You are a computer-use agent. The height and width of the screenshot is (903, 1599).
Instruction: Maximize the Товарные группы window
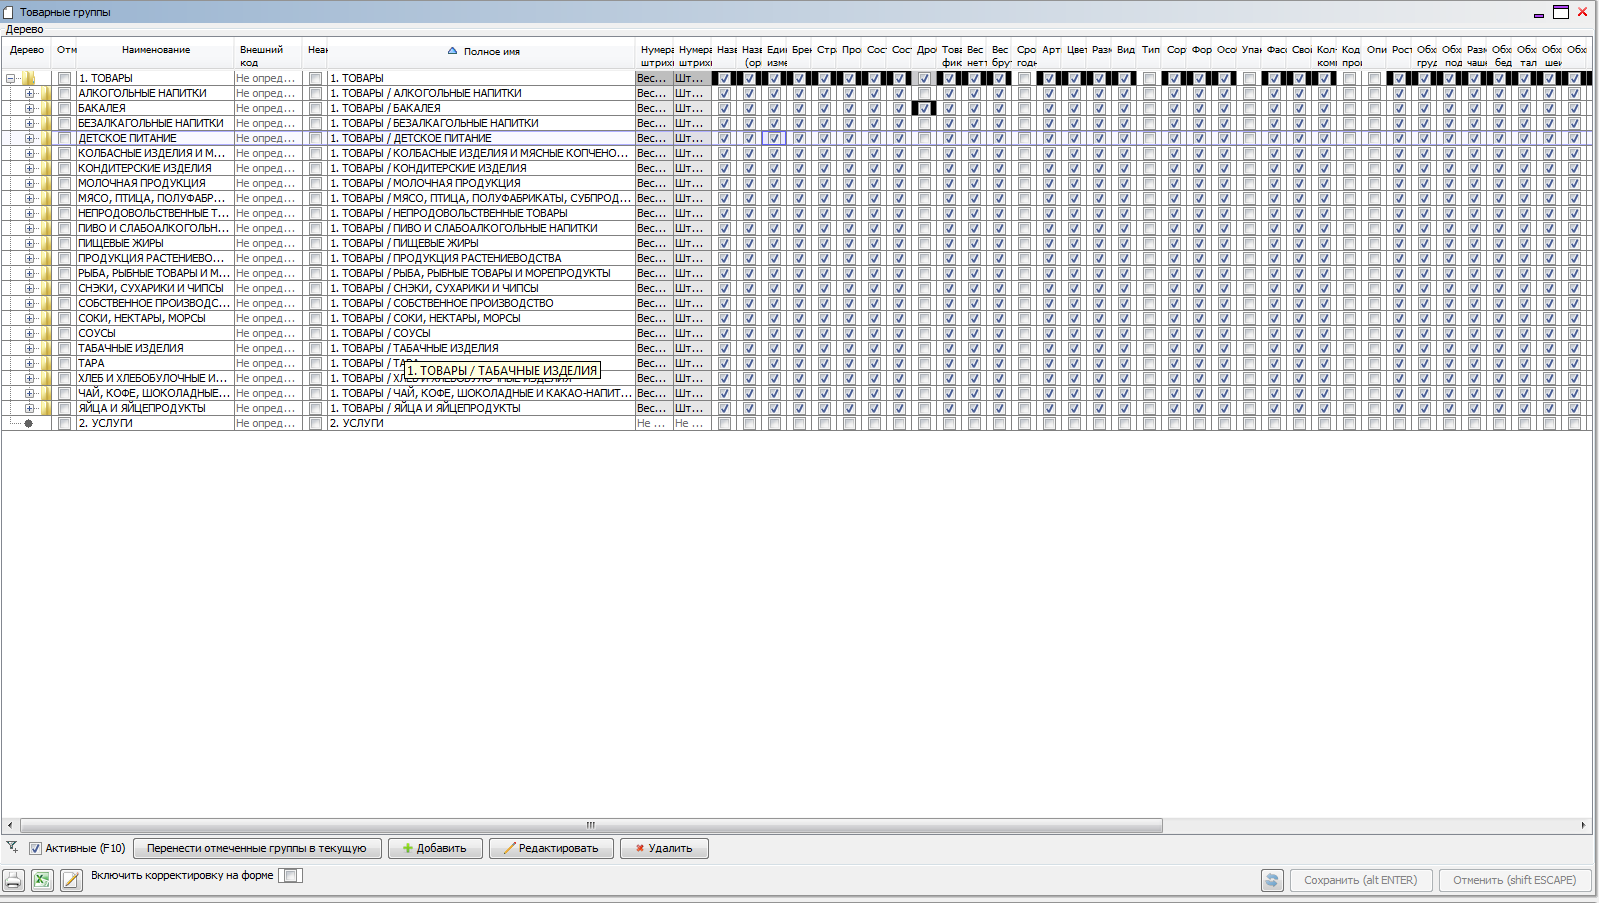1560,12
